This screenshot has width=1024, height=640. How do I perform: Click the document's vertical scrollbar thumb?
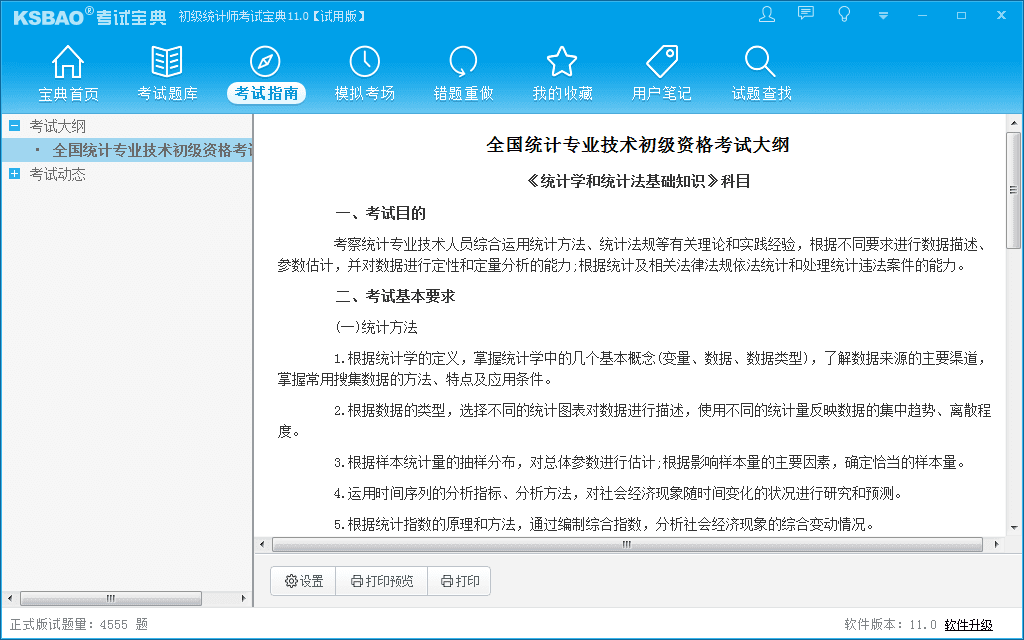(x=1013, y=190)
